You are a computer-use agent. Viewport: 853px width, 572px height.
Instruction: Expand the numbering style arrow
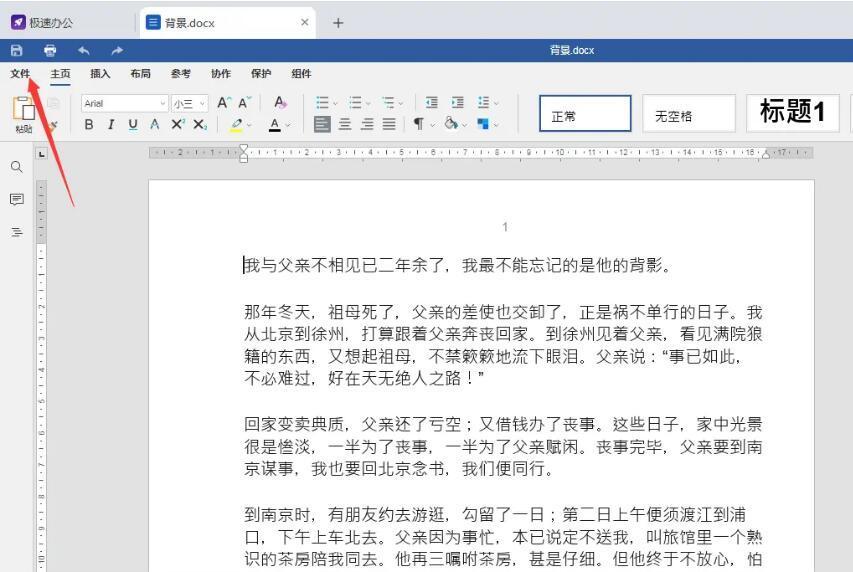point(368,103)
